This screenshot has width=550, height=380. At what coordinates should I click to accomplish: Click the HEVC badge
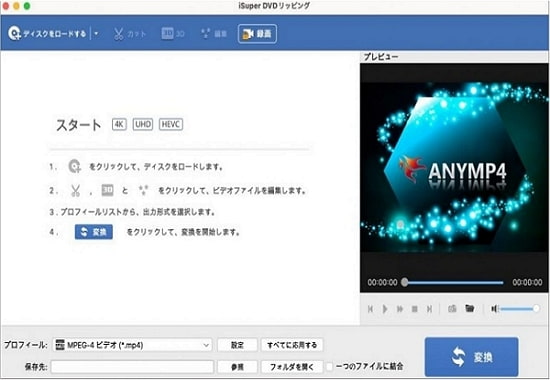coord(171,124)
